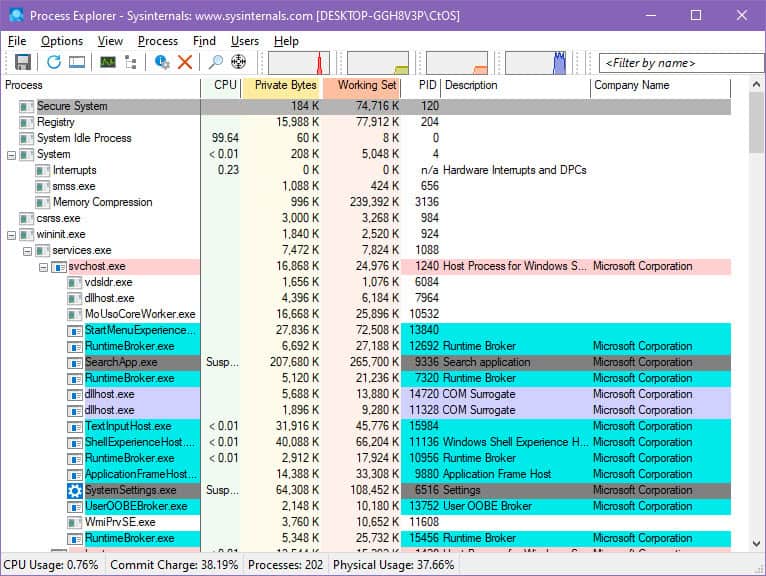
Task: Click the Process Explorer title bar icon
Action: click(x=16, y=15)
